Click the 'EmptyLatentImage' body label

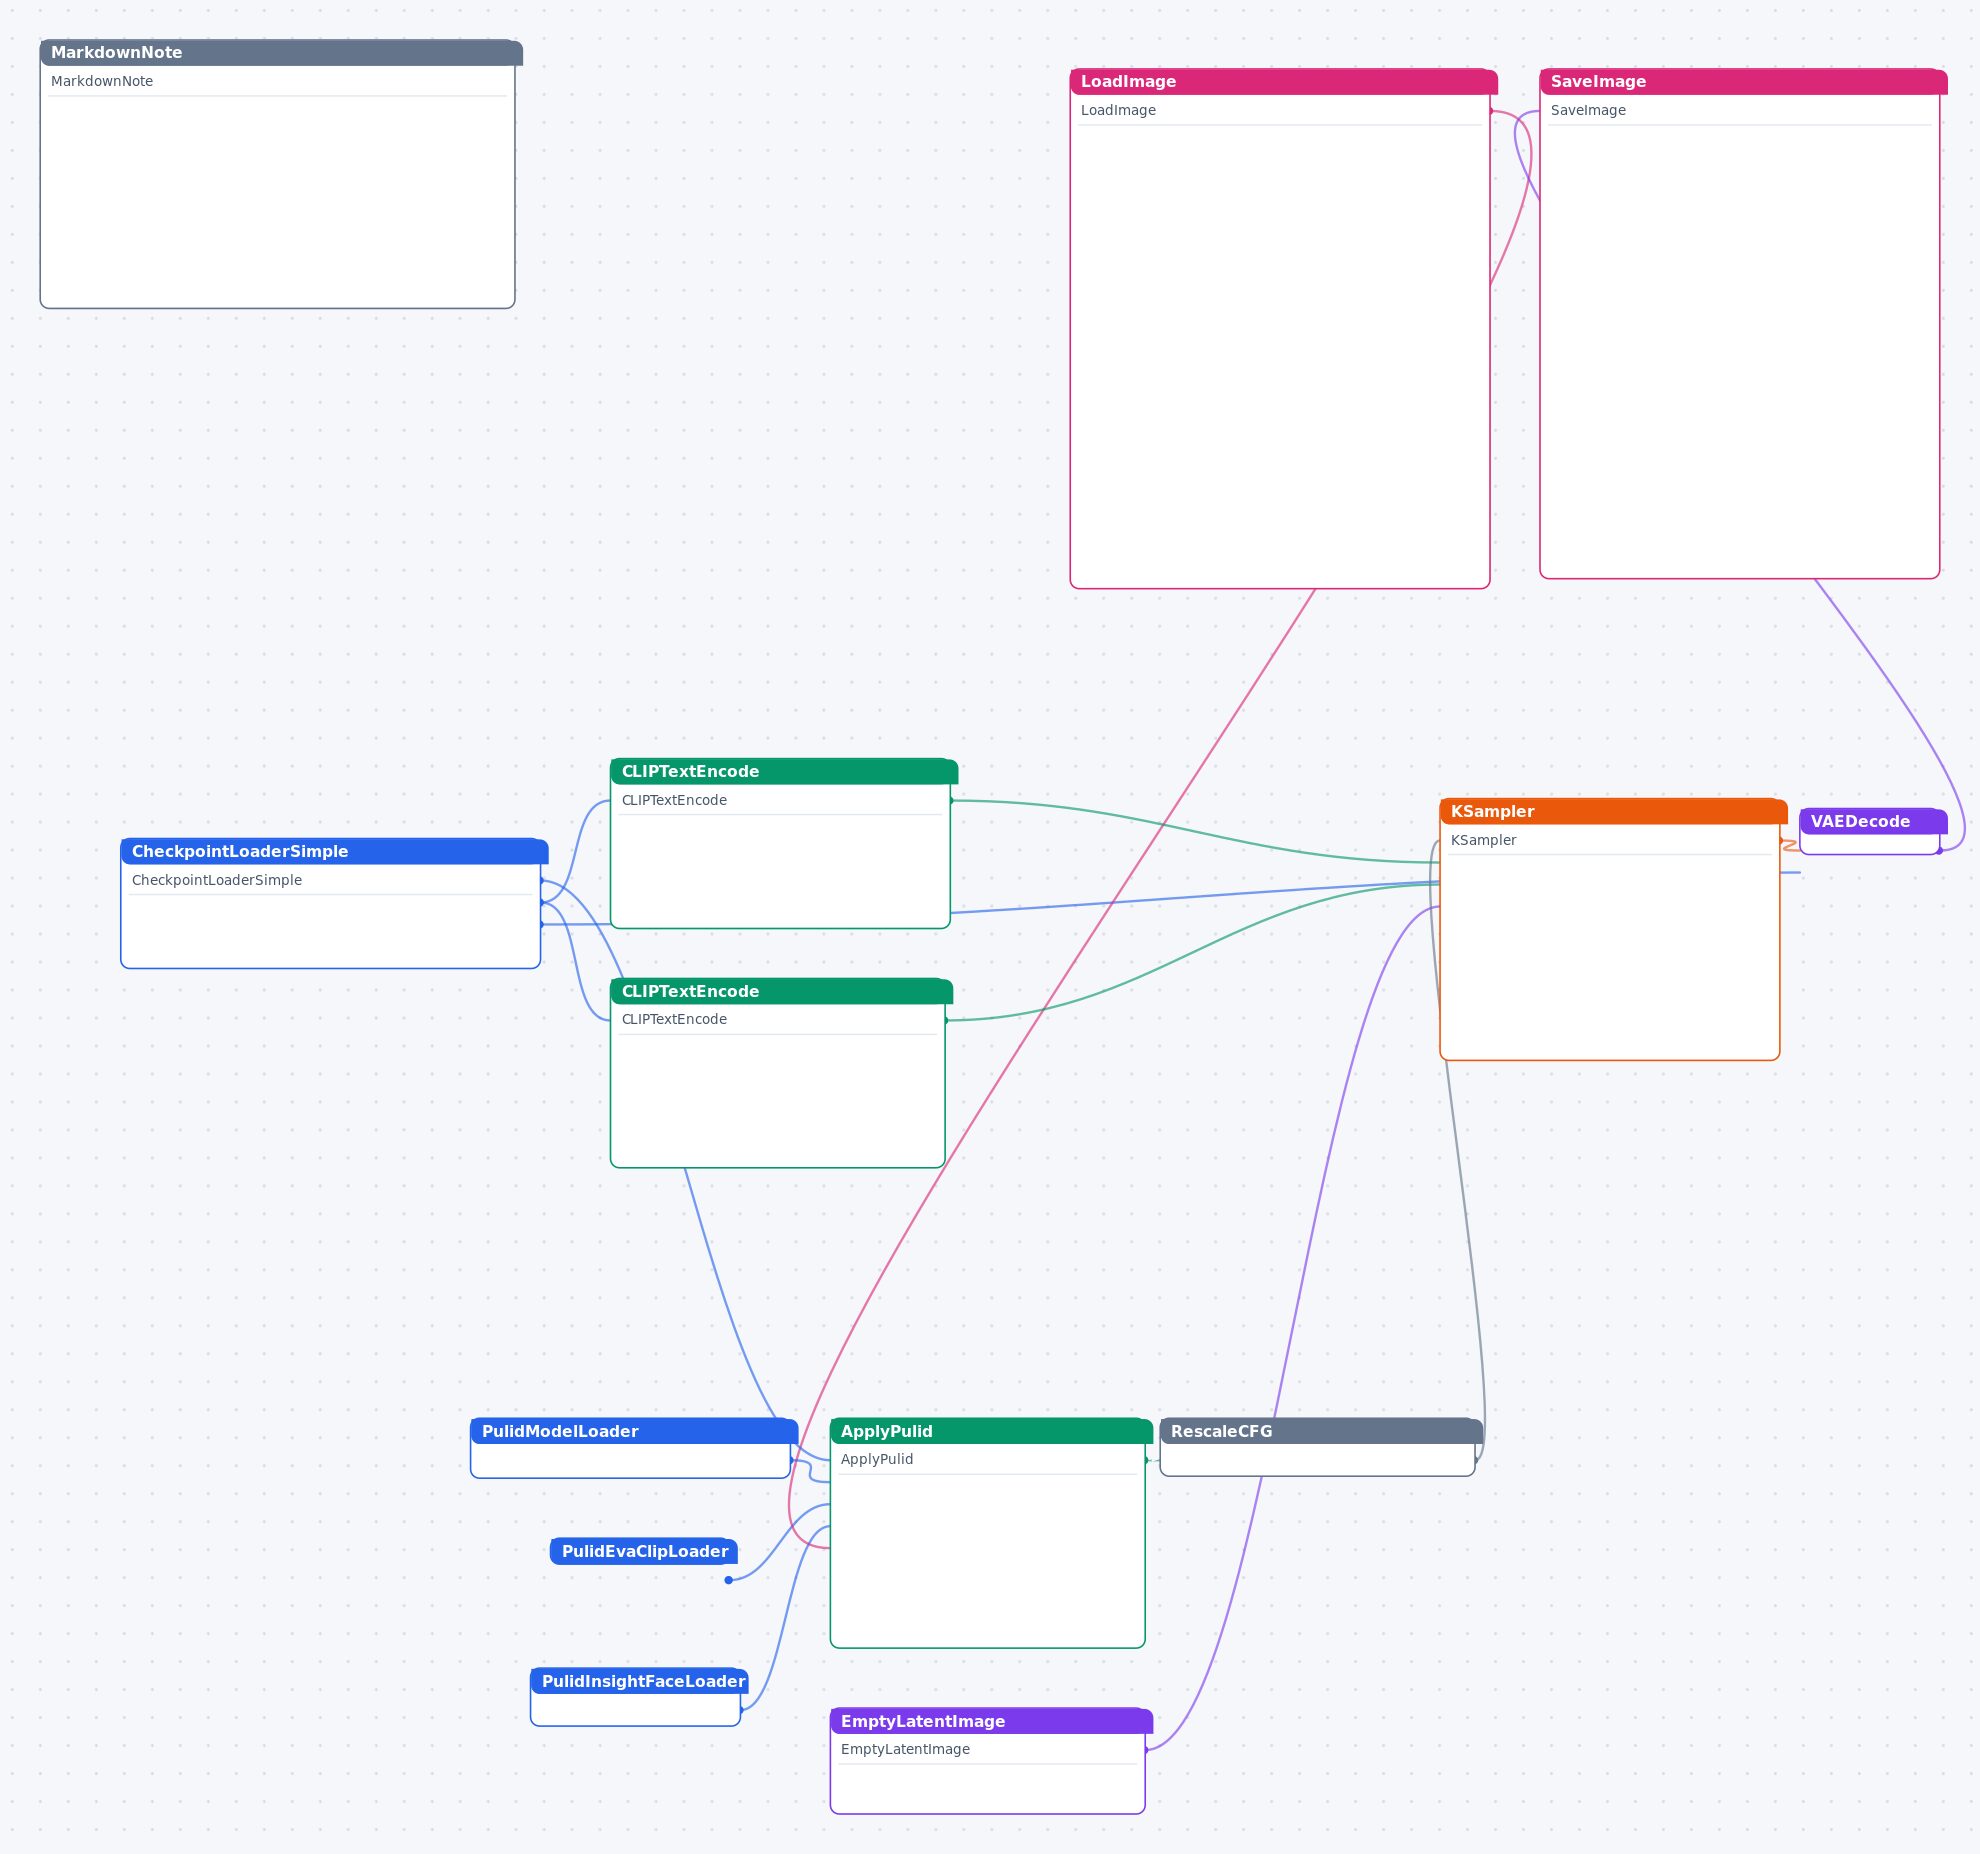tap(905, 1750)
